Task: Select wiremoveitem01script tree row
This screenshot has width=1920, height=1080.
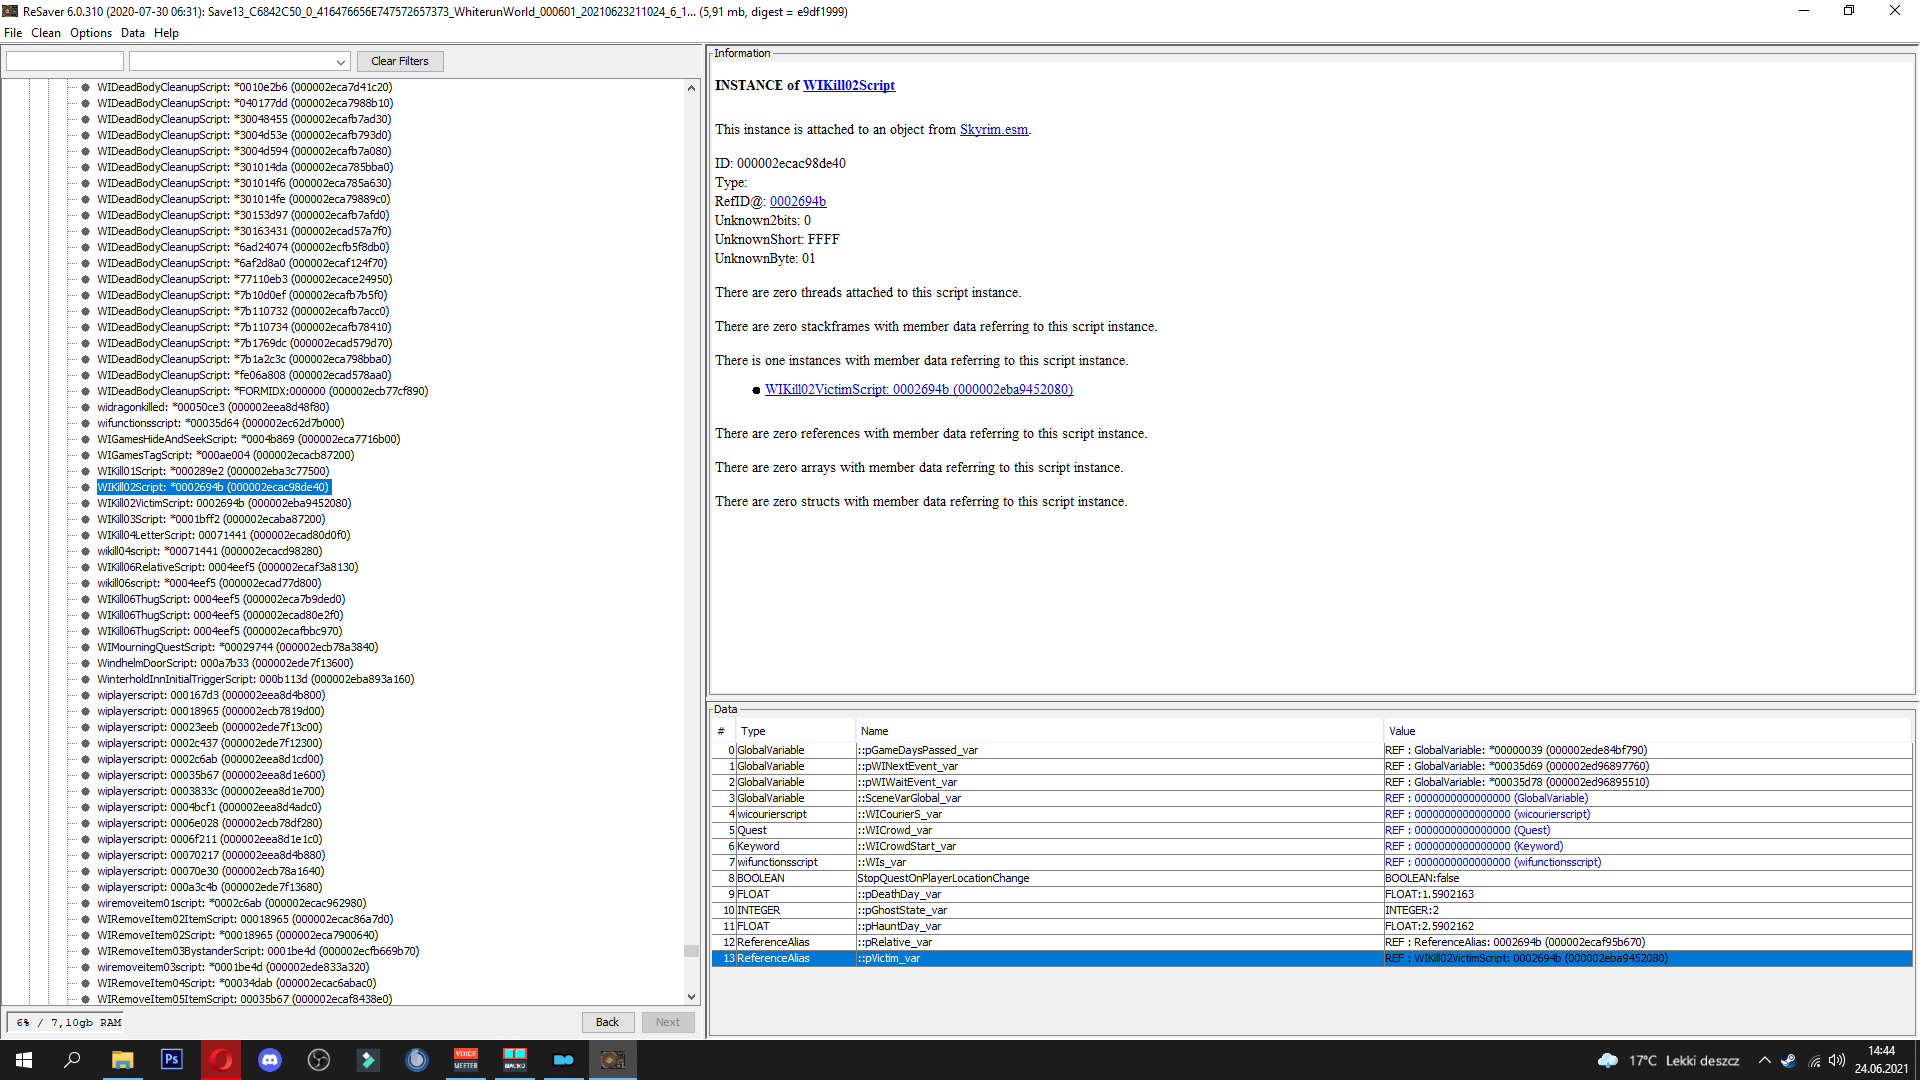Action: pyautogui.click(x=232, y=903)
